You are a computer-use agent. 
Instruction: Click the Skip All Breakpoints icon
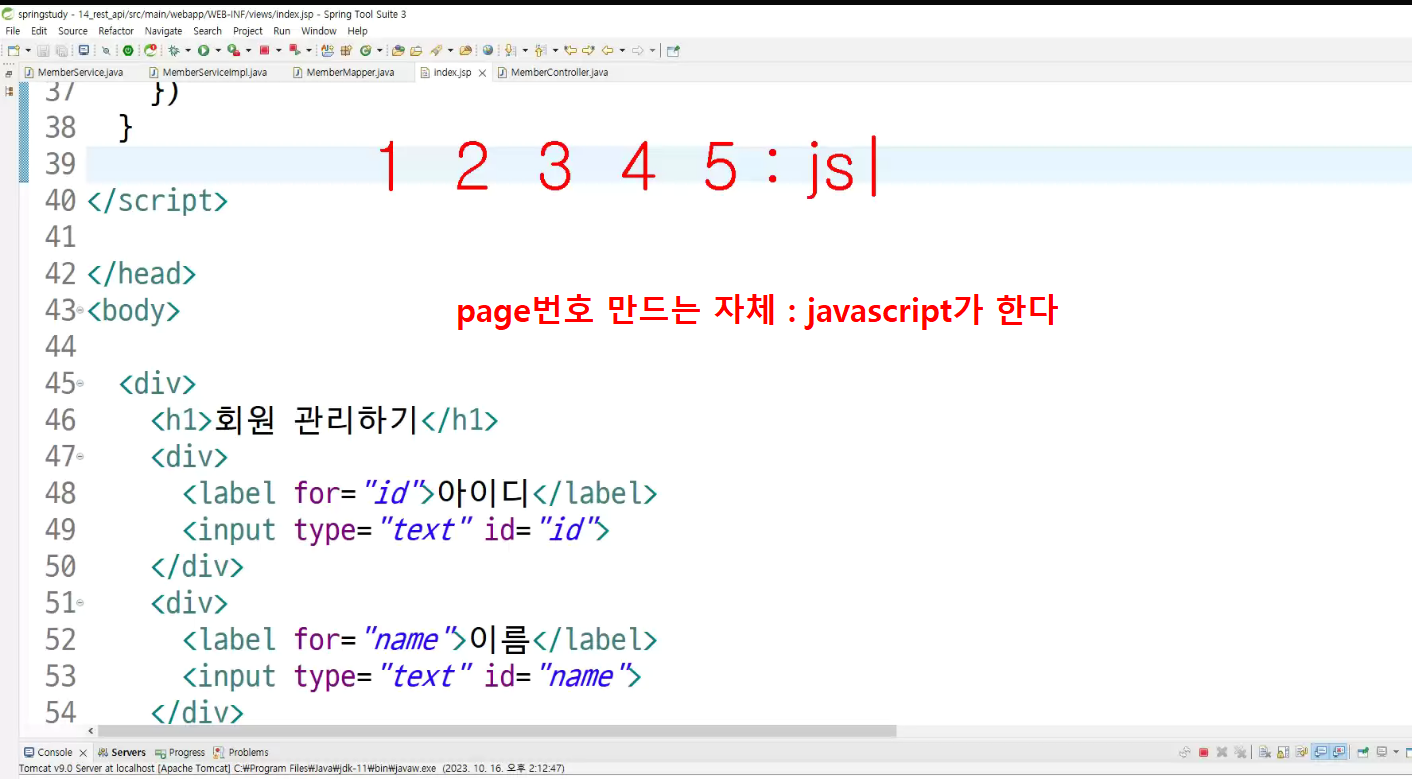tap(106, 50)
